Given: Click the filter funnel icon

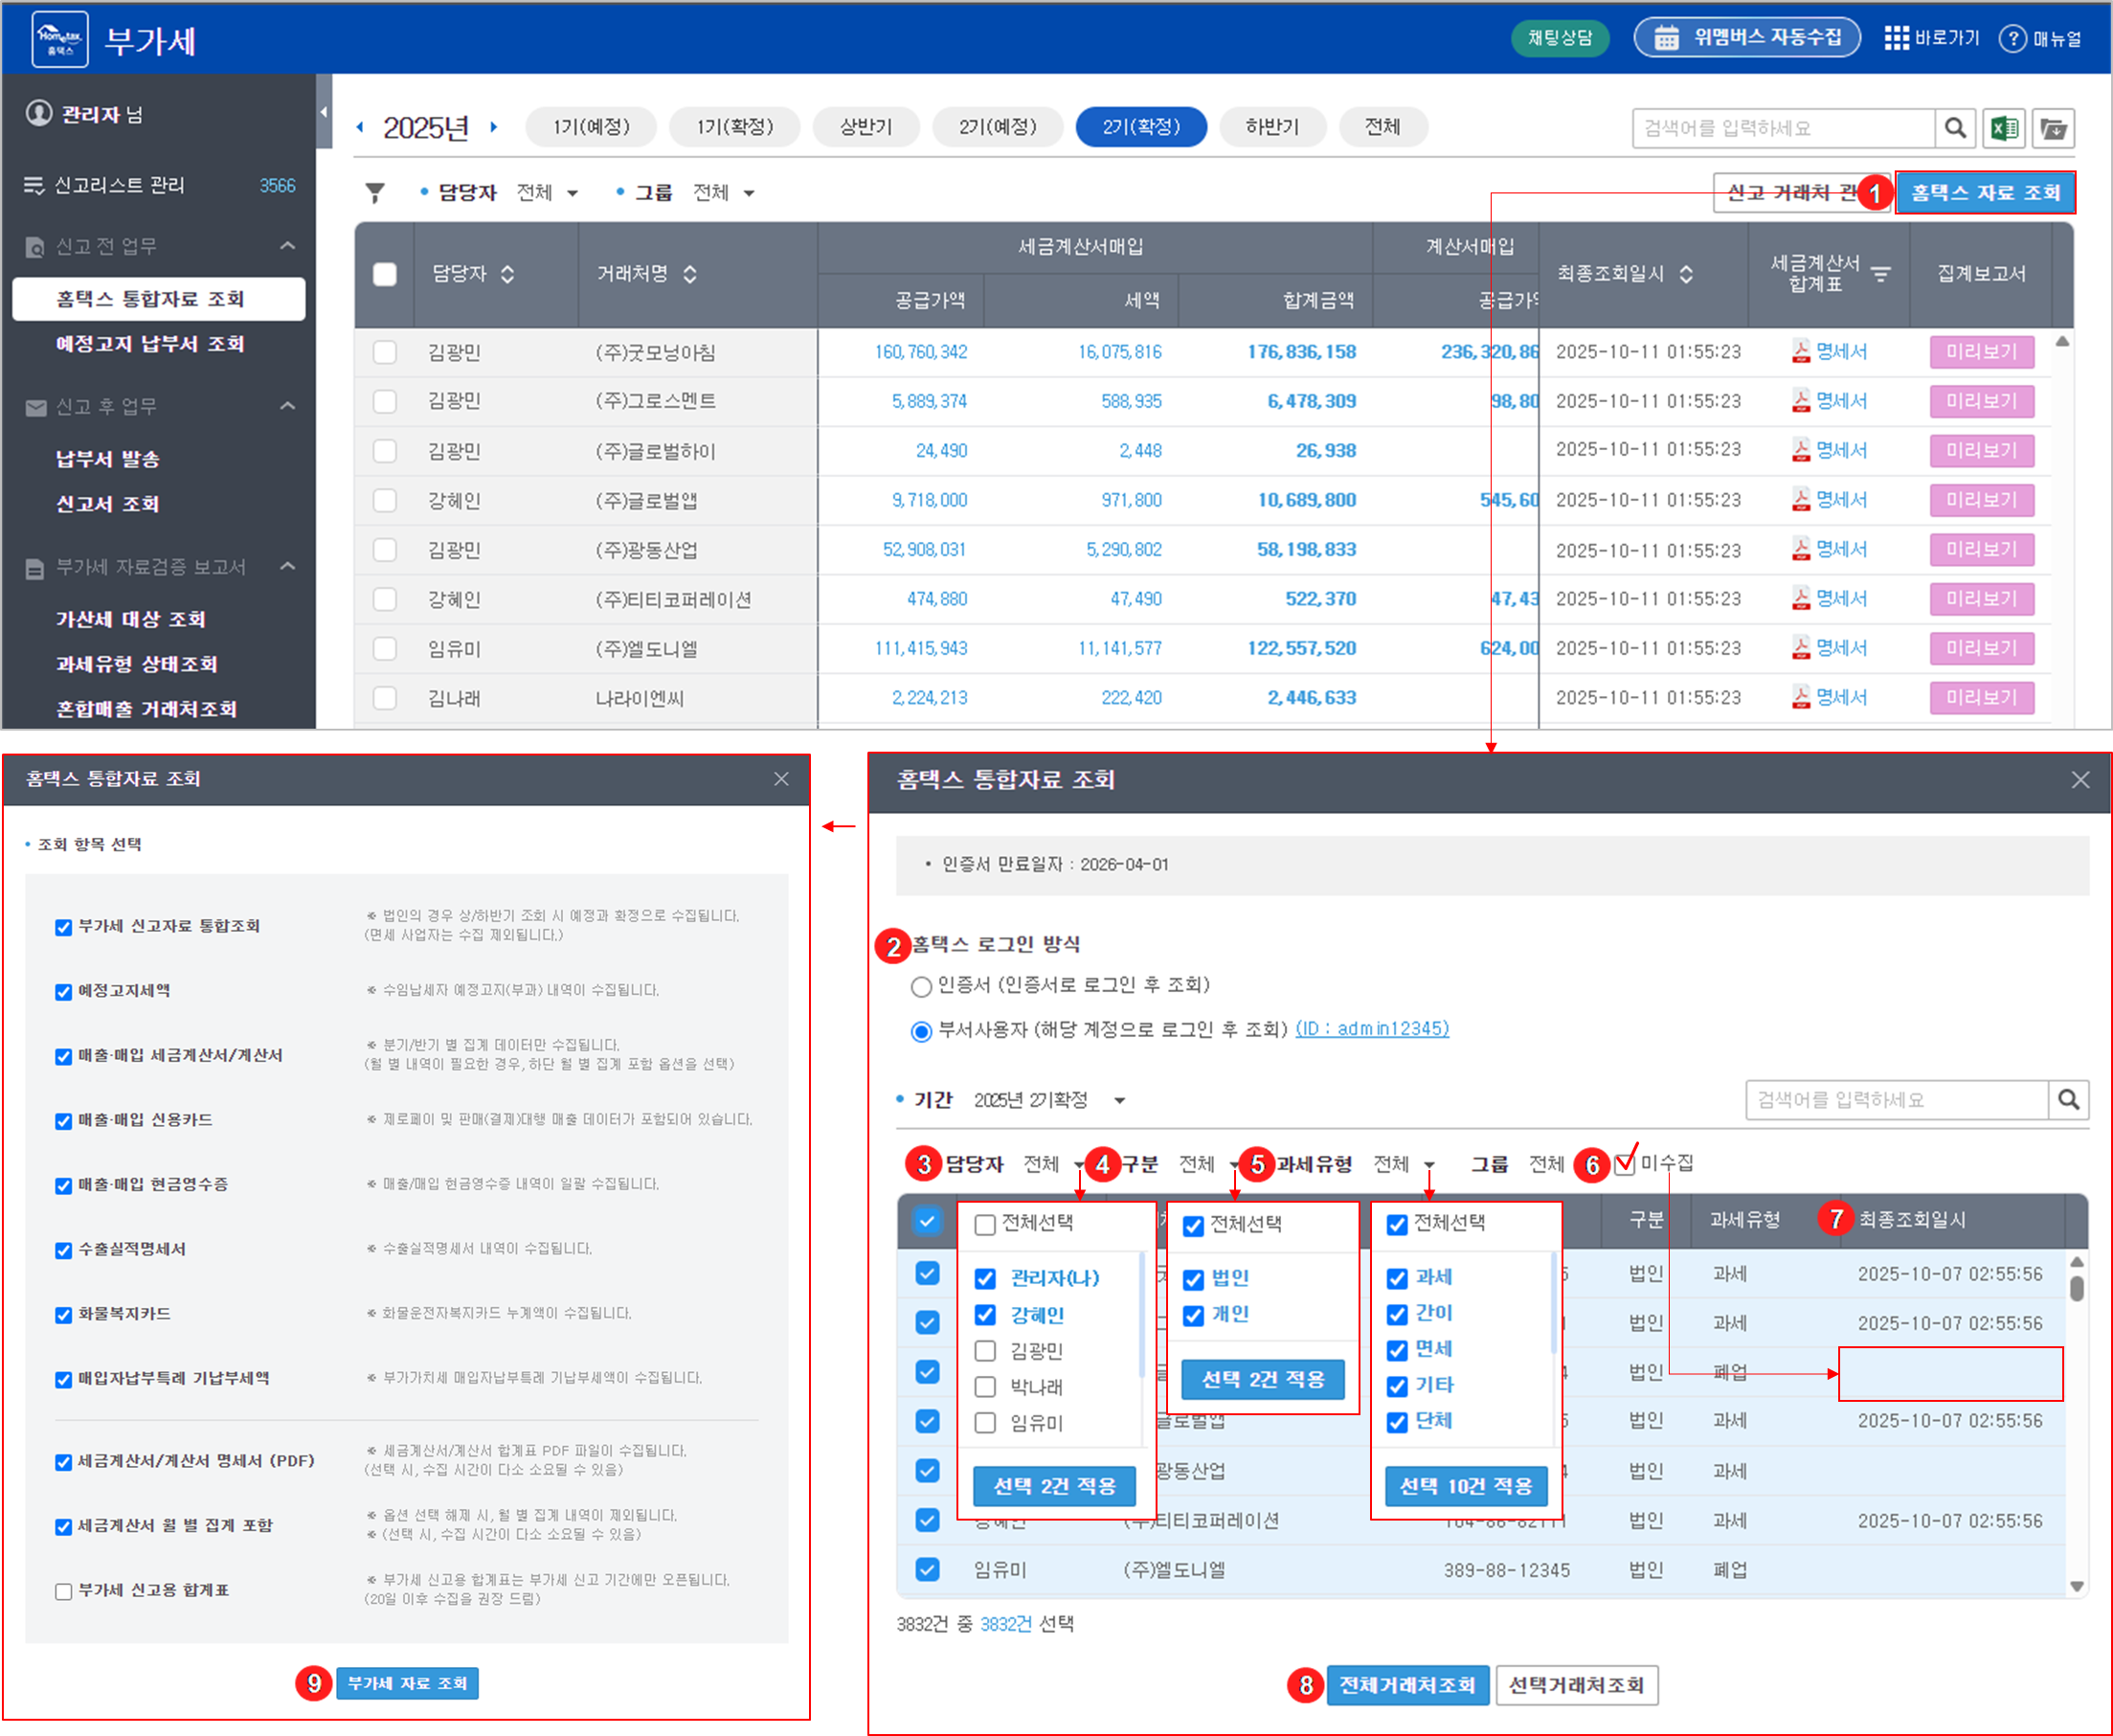Looking at the screenshot, I should [375, 192].
